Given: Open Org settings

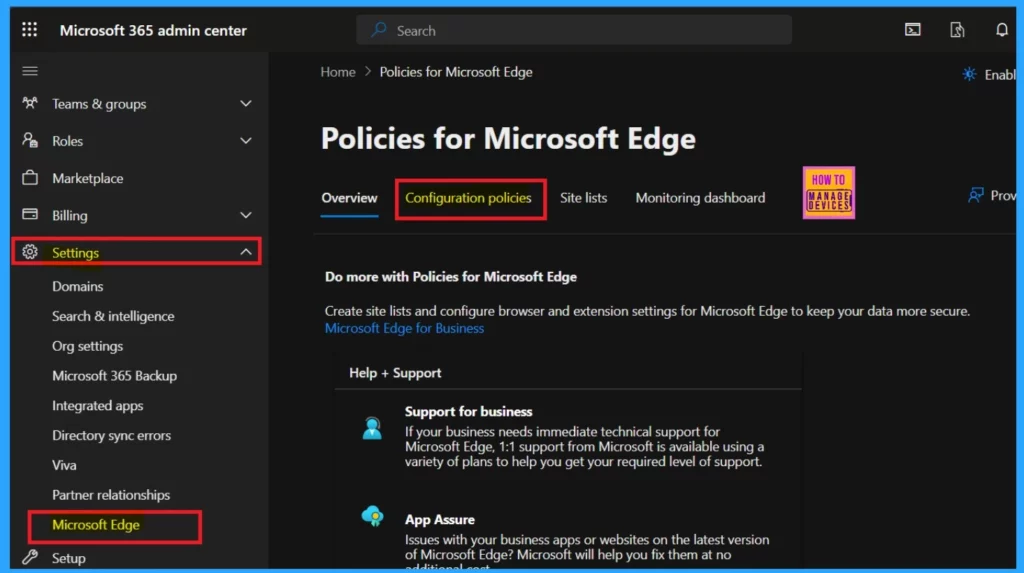Looking at the screenshot, I should point(88,346).
